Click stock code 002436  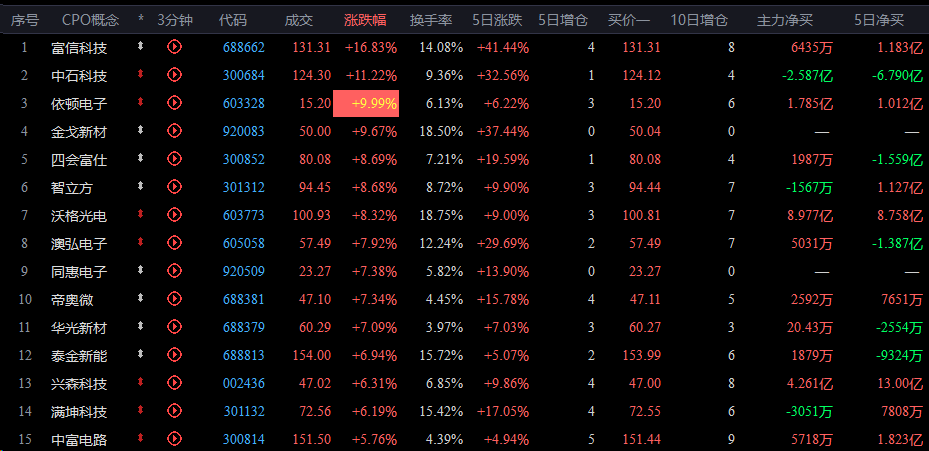click(244, 383)
